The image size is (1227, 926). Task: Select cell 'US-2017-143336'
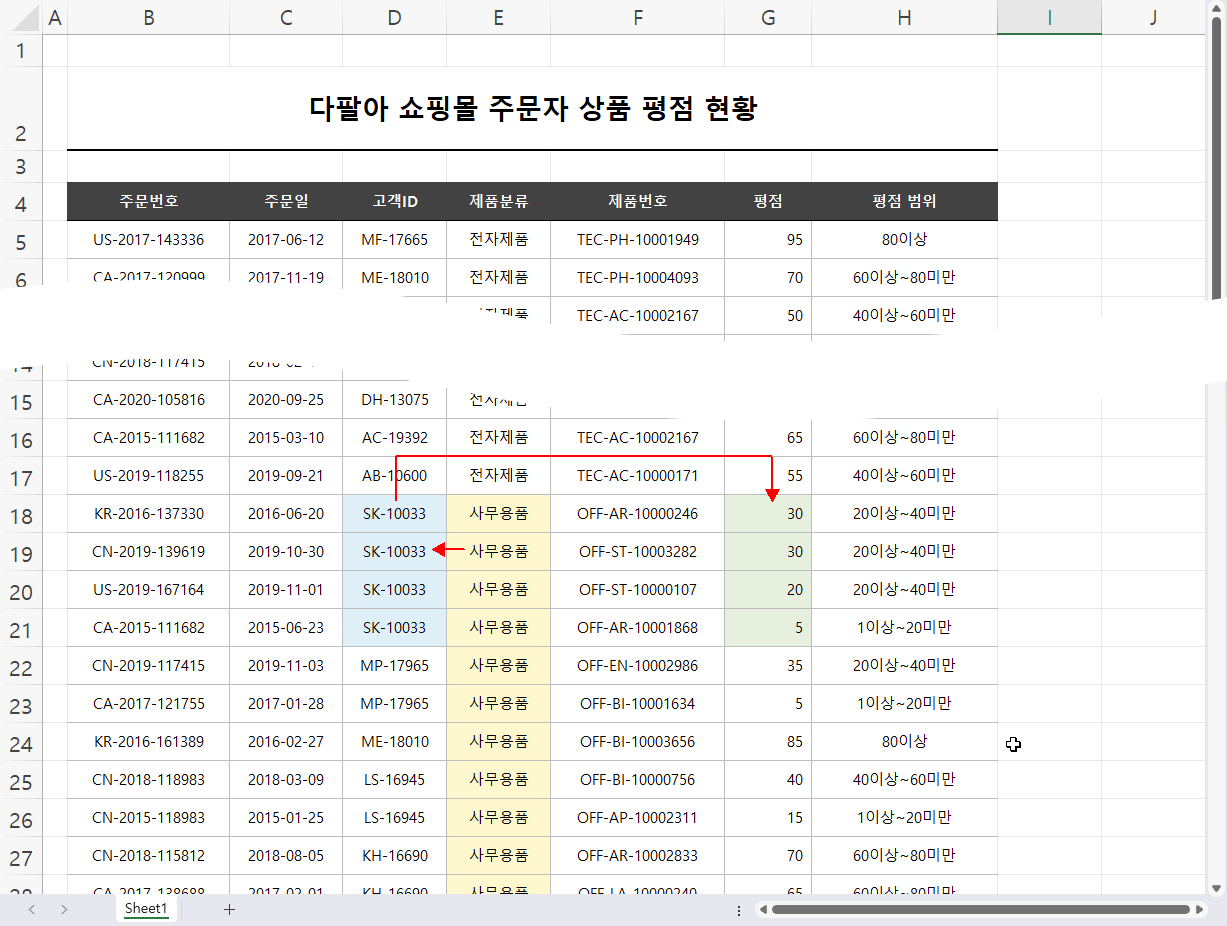[148, 240]
